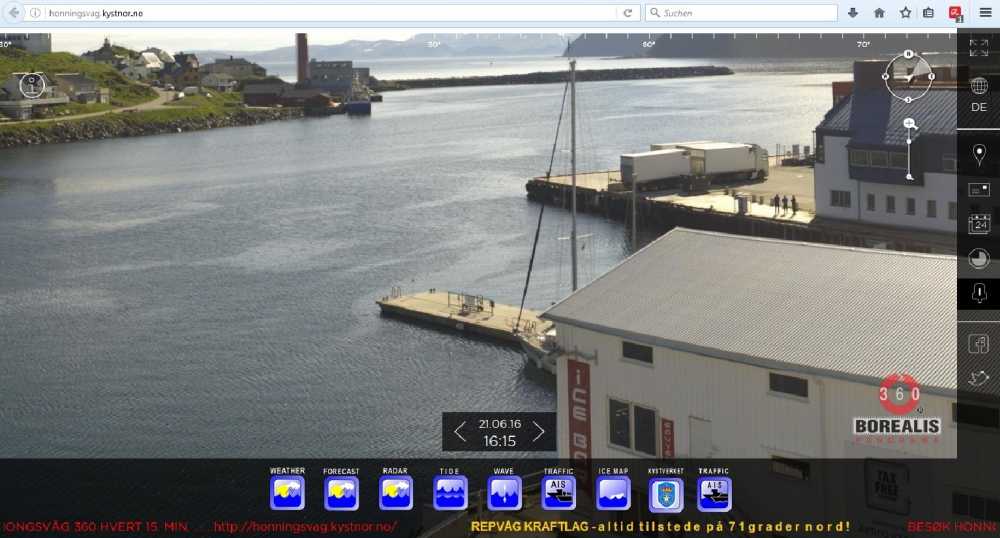1000x538 pixels.
Task: Open the postcard image icon in sidebar
Action: (979, 189)
